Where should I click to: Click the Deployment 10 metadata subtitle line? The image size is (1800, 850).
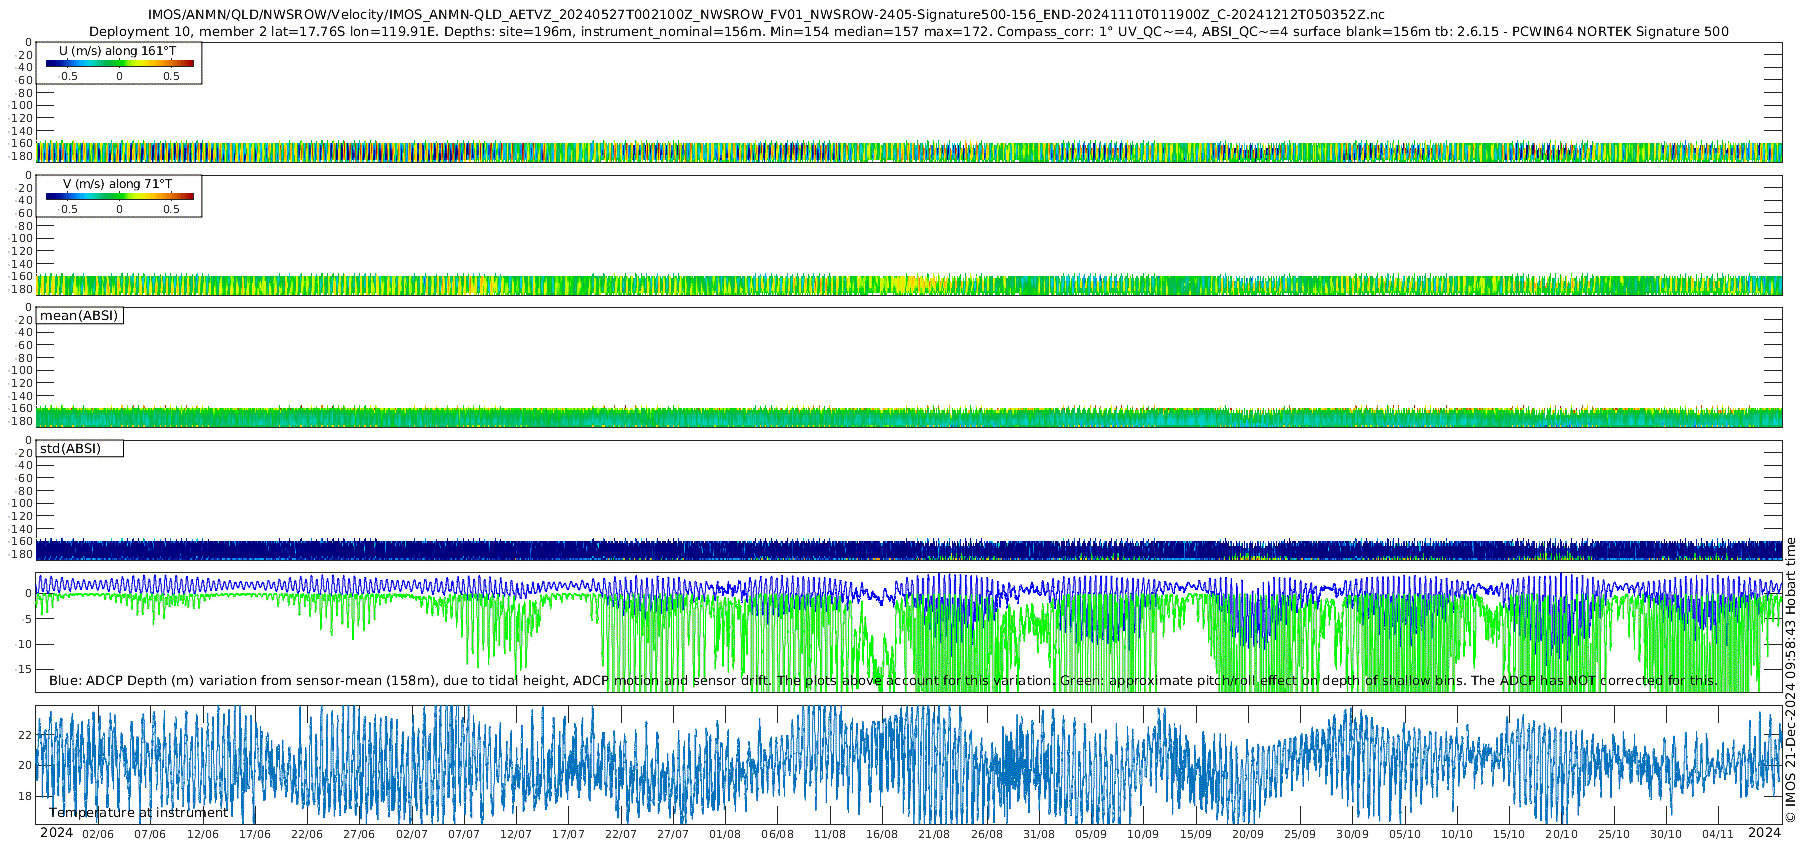tap(908, 31)
